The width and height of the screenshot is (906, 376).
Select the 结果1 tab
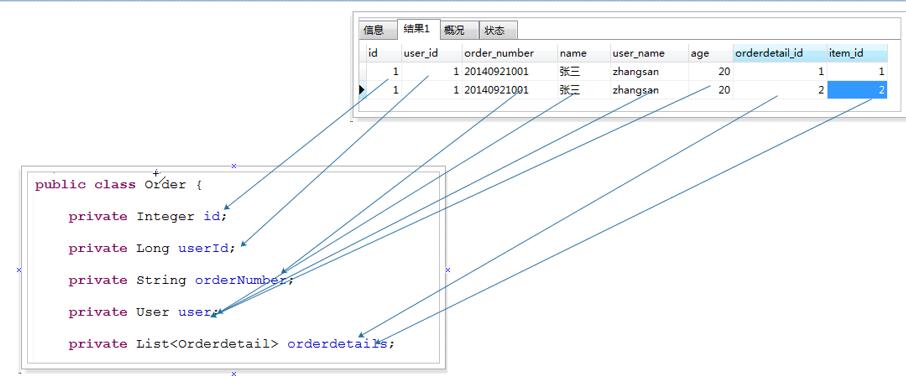click(418, 29)
